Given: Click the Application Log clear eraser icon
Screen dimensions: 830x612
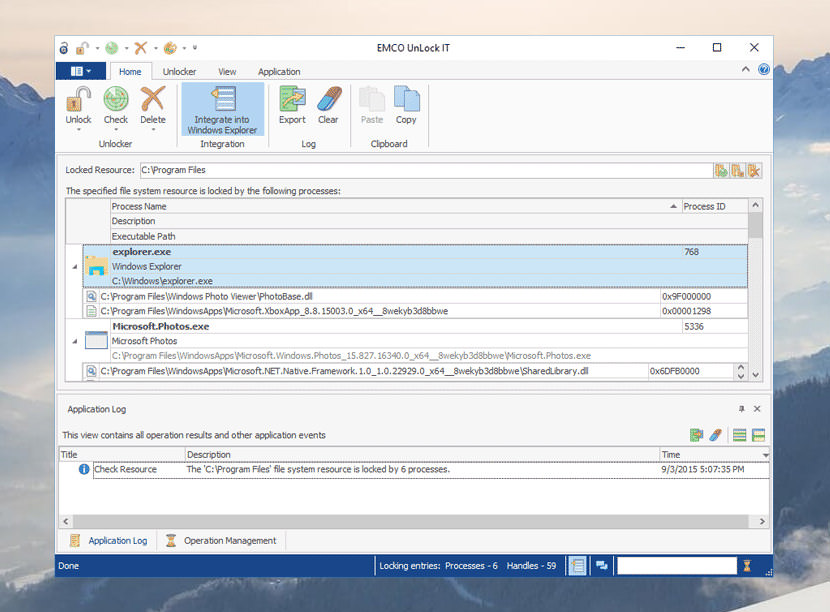Looking at the screenshot, I should point(715,435).
